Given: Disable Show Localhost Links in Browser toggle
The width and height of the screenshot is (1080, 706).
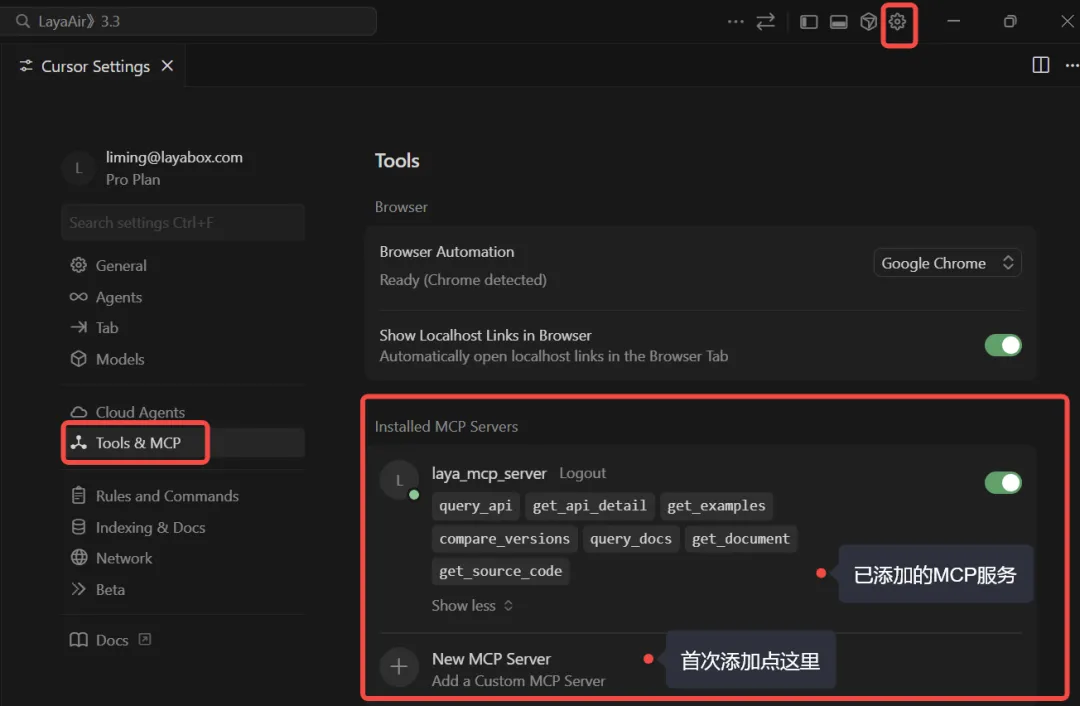Looking at the screenshot, I should click(x=1003, y=345).
